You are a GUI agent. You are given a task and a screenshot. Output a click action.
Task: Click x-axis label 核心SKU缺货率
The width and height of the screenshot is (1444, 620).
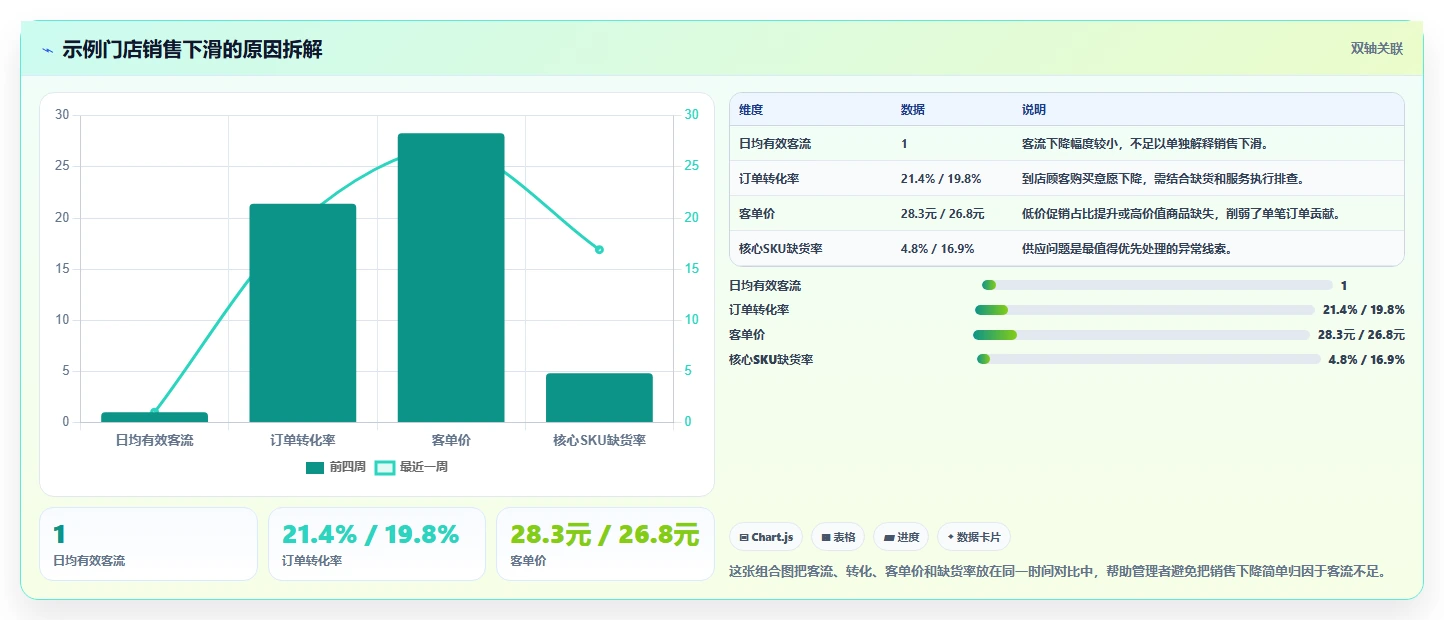click(599, 440)
